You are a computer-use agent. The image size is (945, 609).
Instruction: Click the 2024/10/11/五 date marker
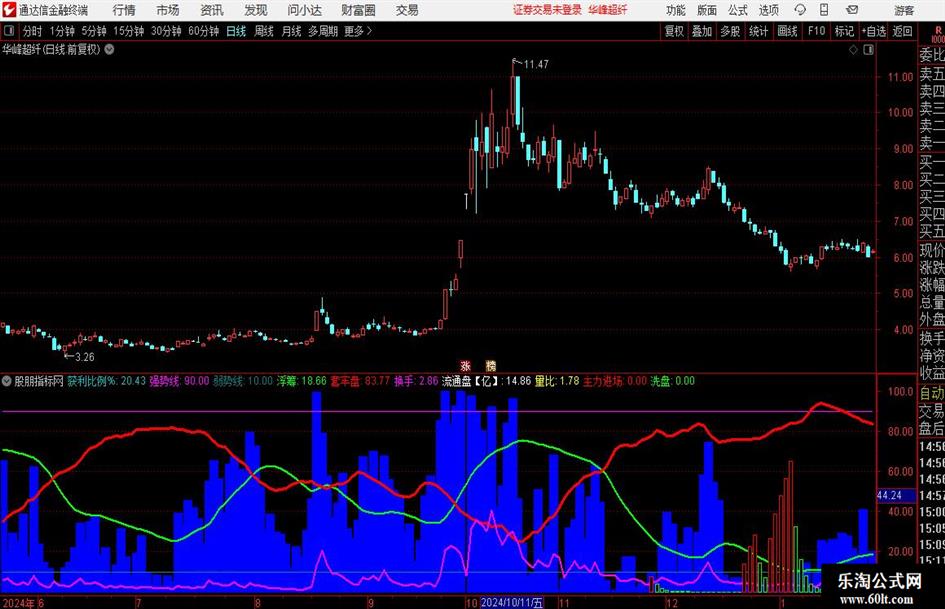(512, 603)
